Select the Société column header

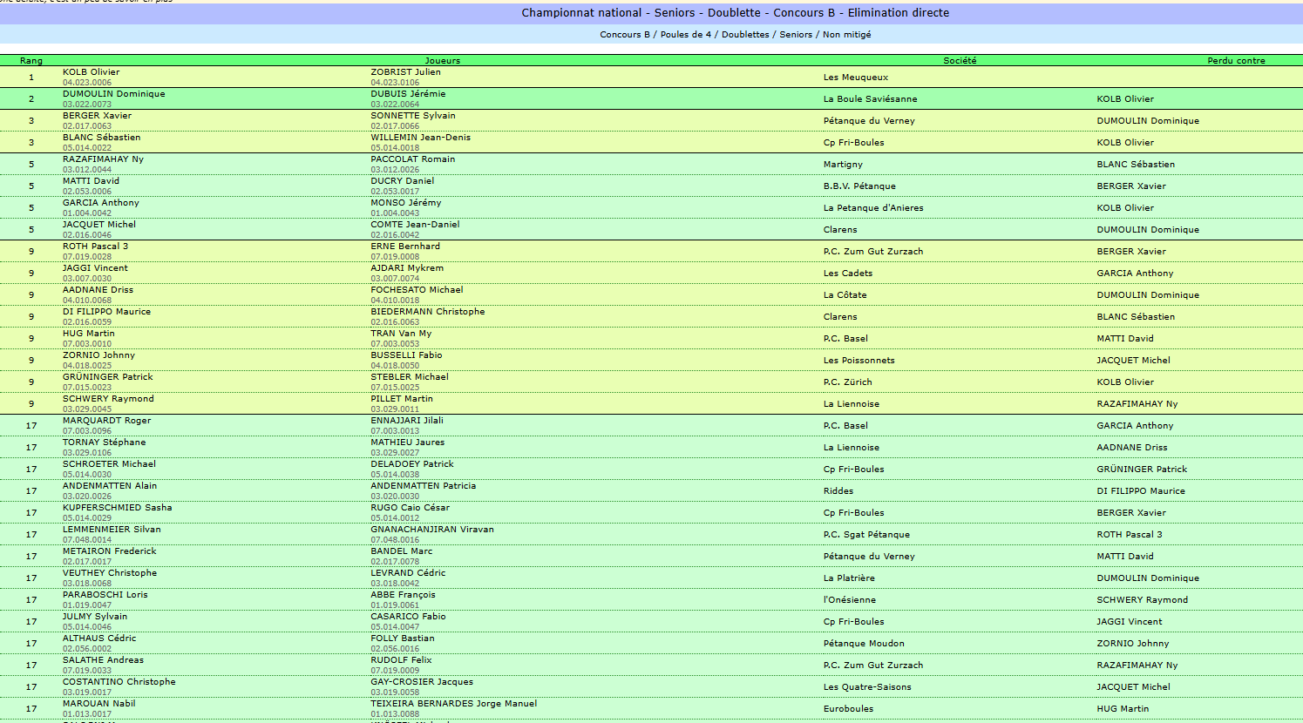(x=960, y=61)
